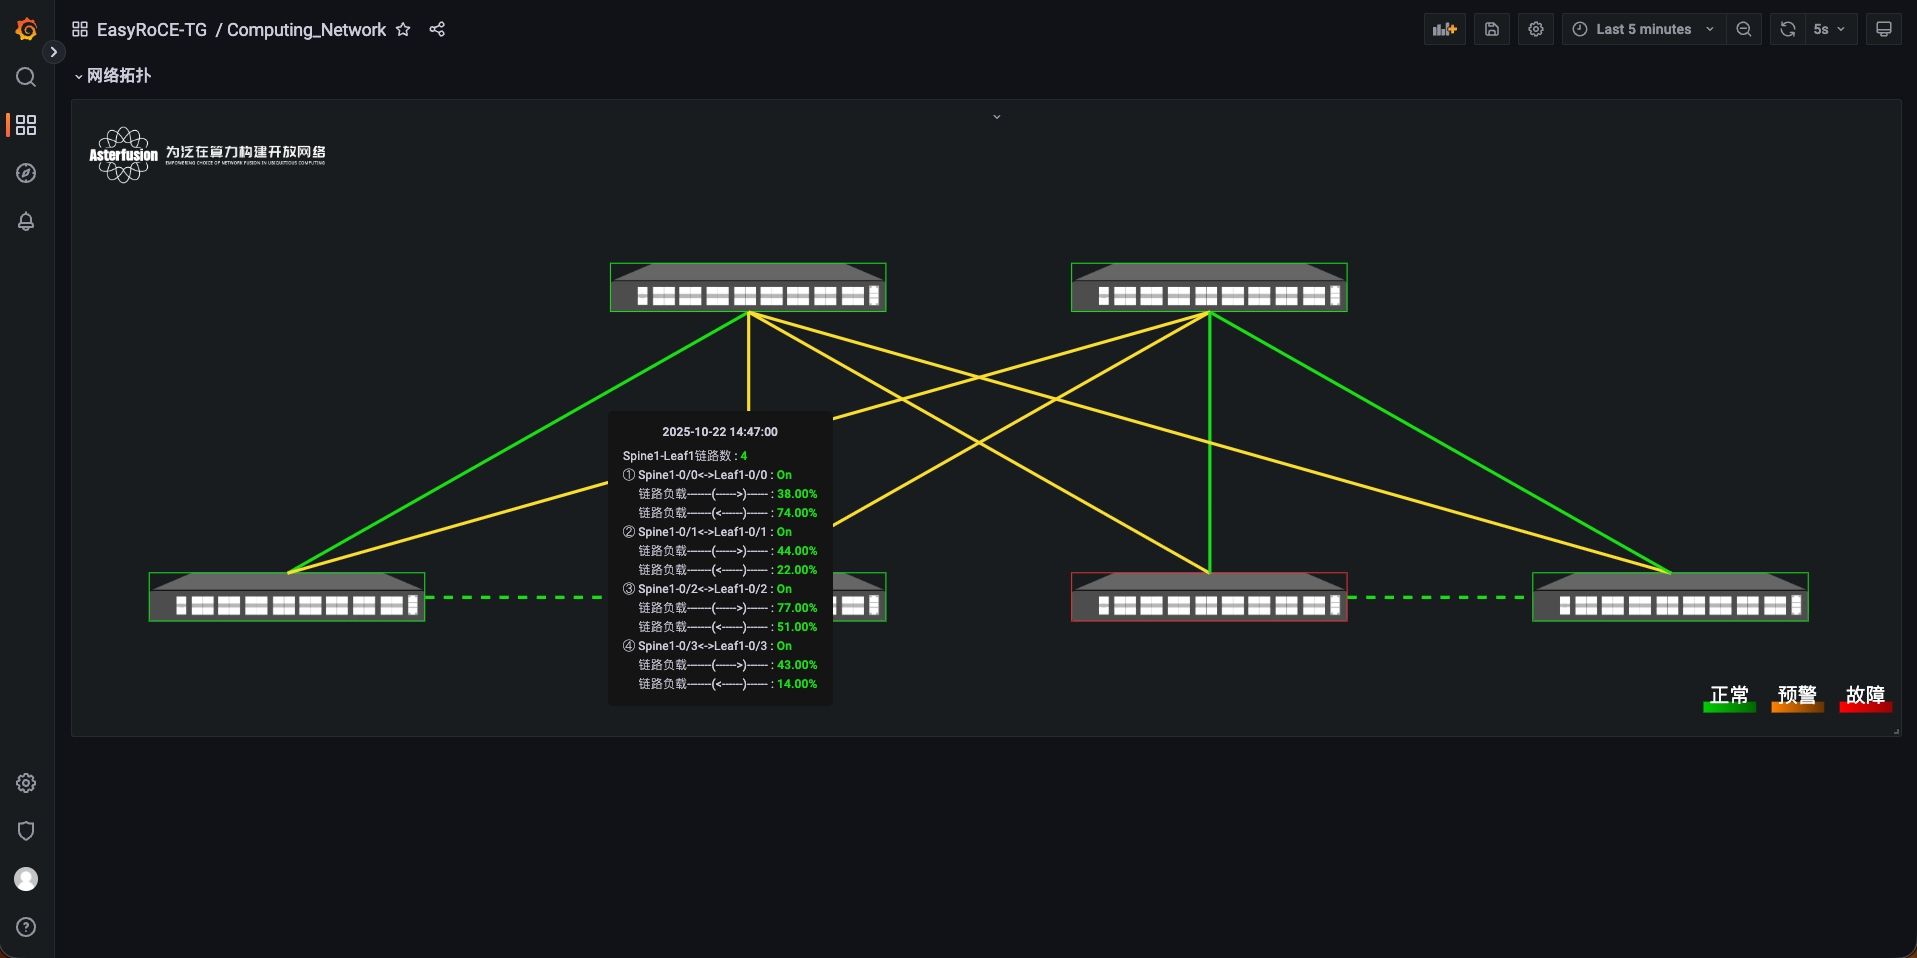
Task: Open the Dashboards icon in sidebar
Action: 26,125
